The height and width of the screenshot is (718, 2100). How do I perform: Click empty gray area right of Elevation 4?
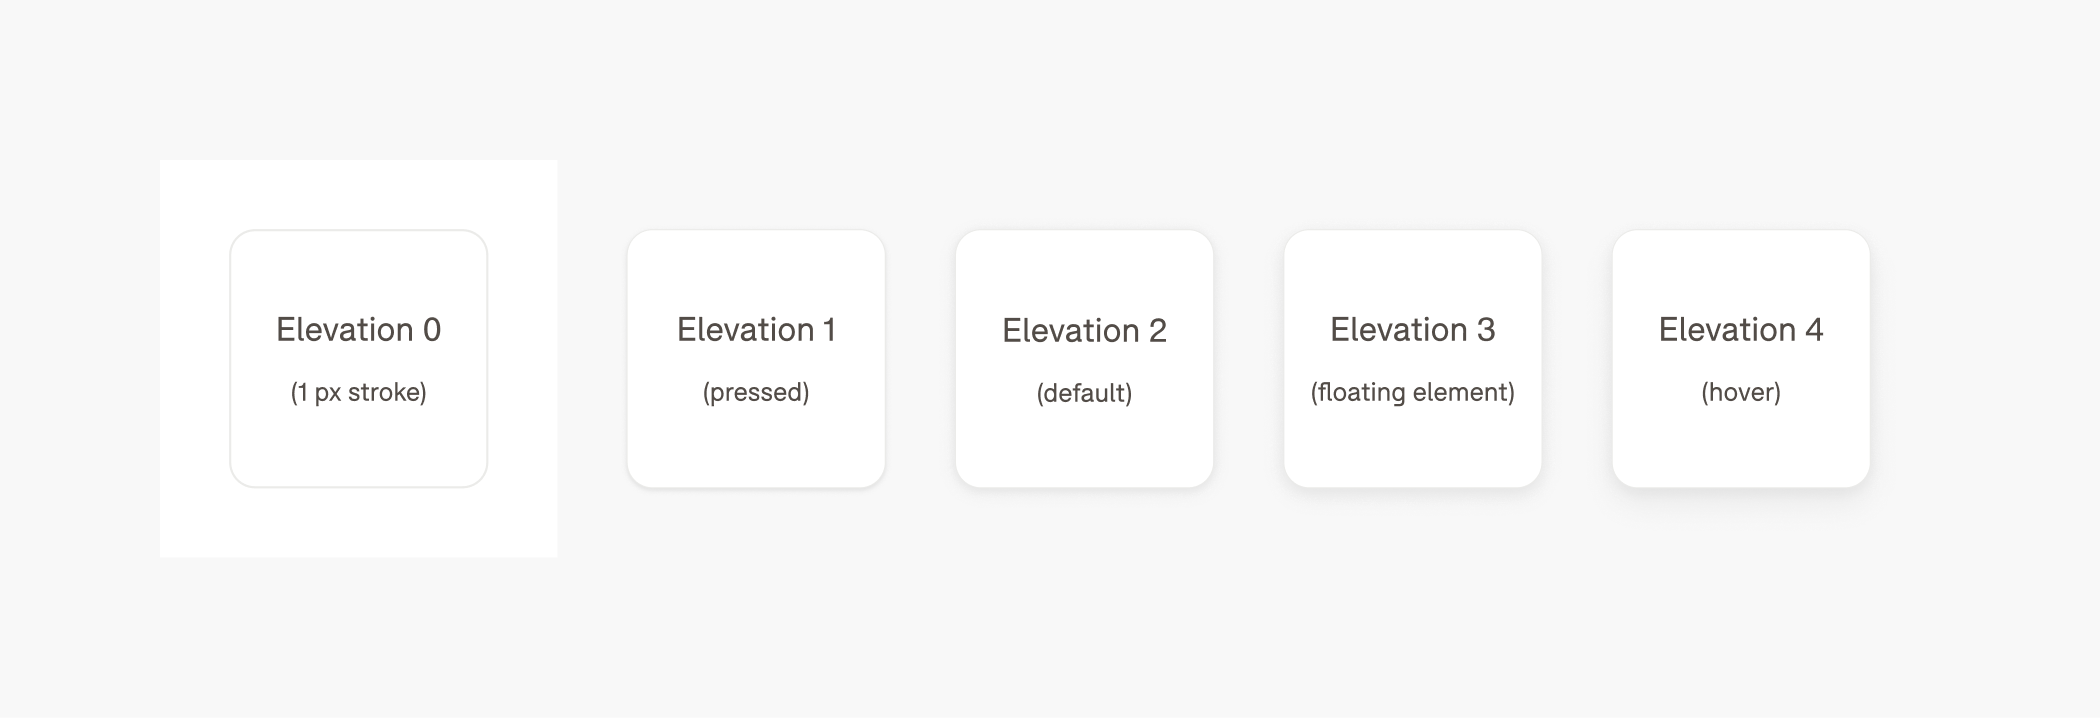1985,359
